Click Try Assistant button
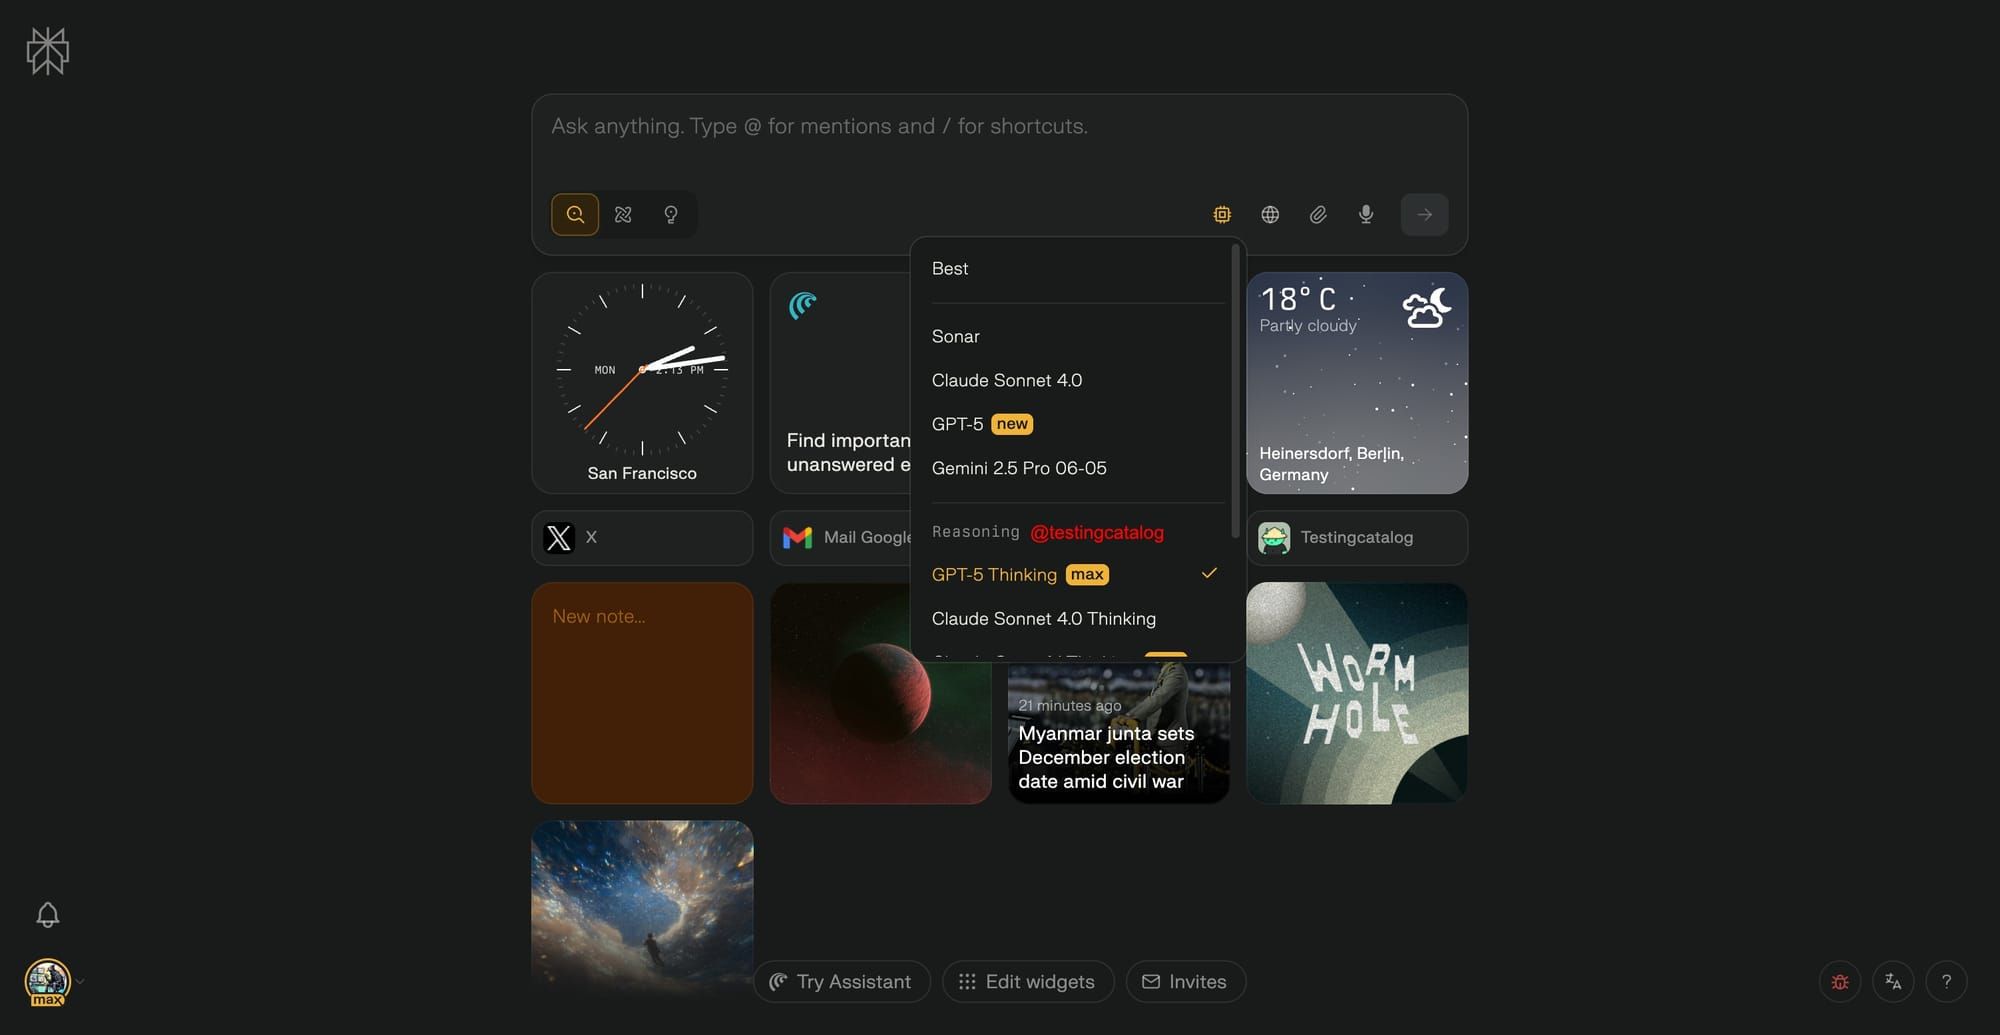2000x1035 pixels. pyautogui.click(x=841, y=982)
